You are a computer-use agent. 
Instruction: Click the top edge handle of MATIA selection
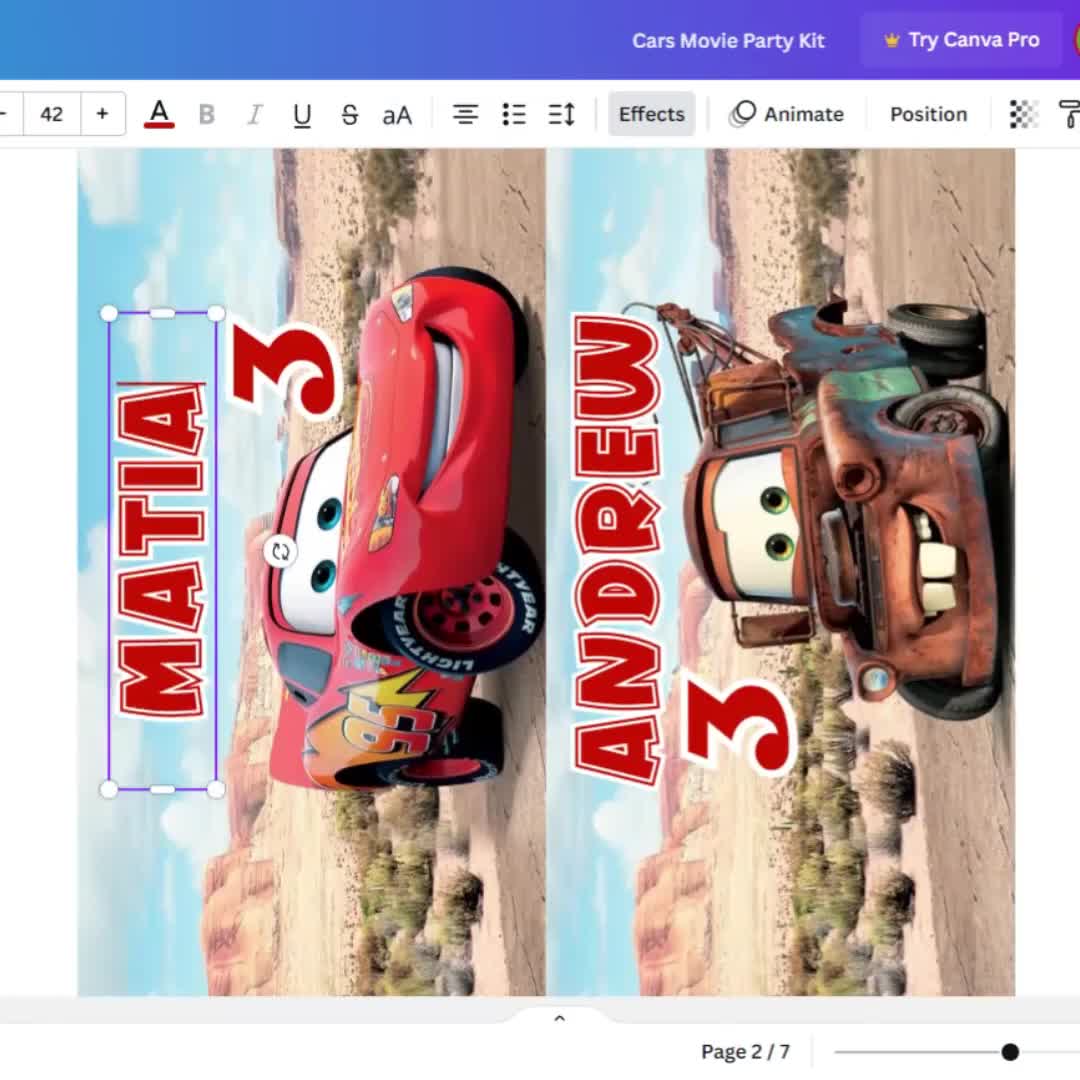[x=163, y=313]
